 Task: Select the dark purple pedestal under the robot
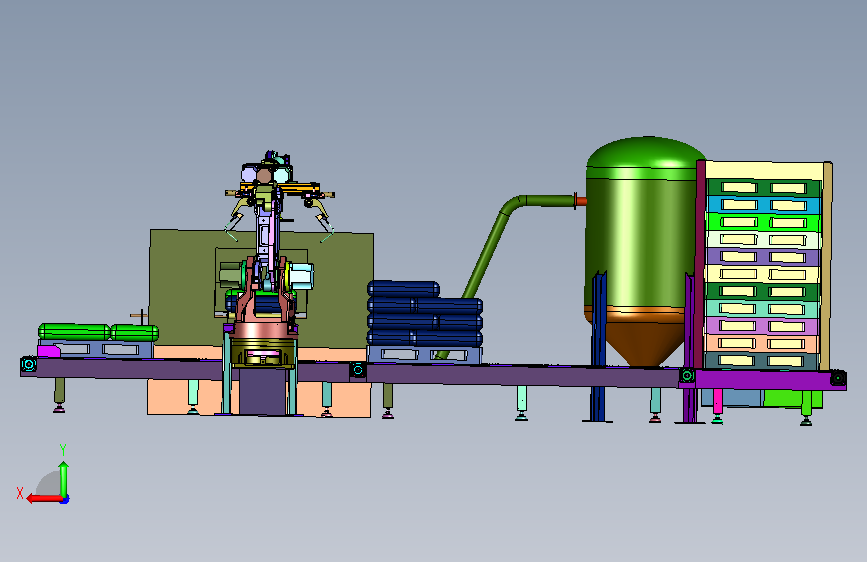click(262, 392)
